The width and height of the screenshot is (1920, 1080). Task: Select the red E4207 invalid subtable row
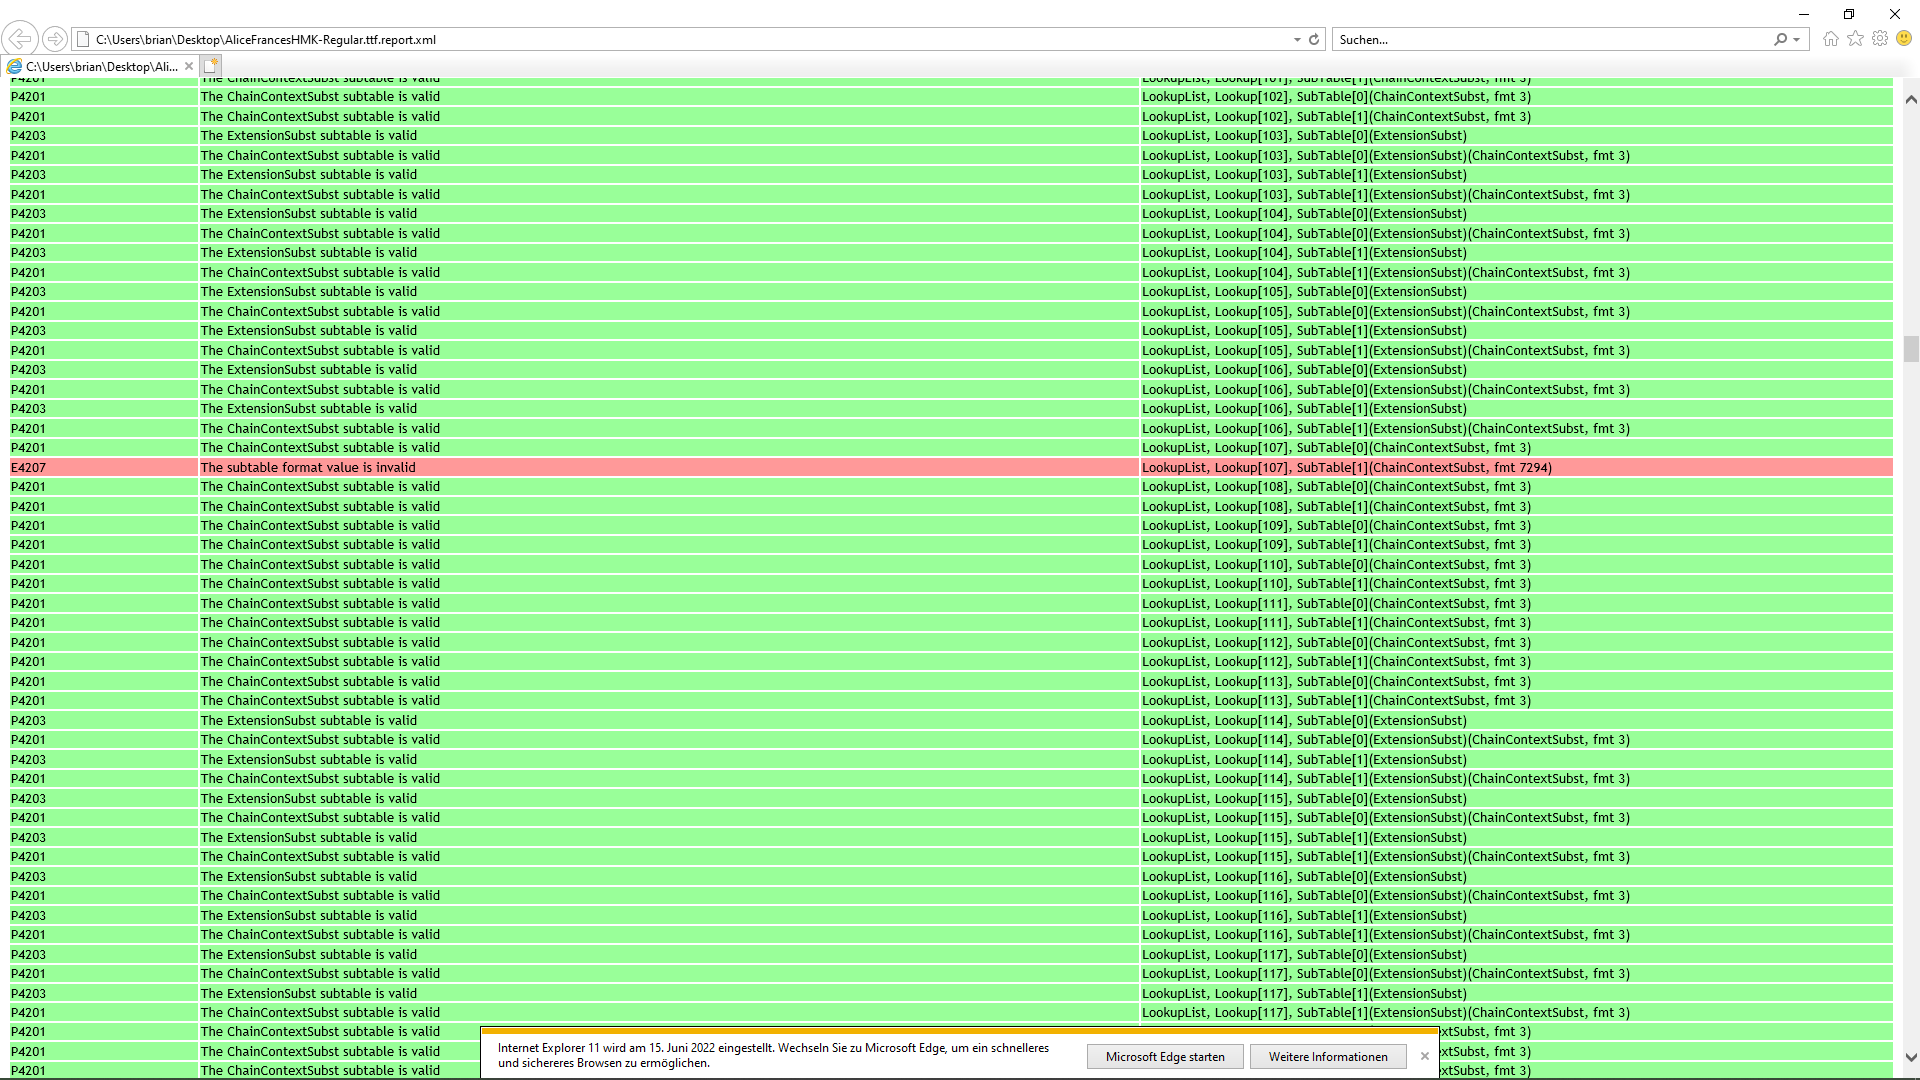(x=600, y=467)
